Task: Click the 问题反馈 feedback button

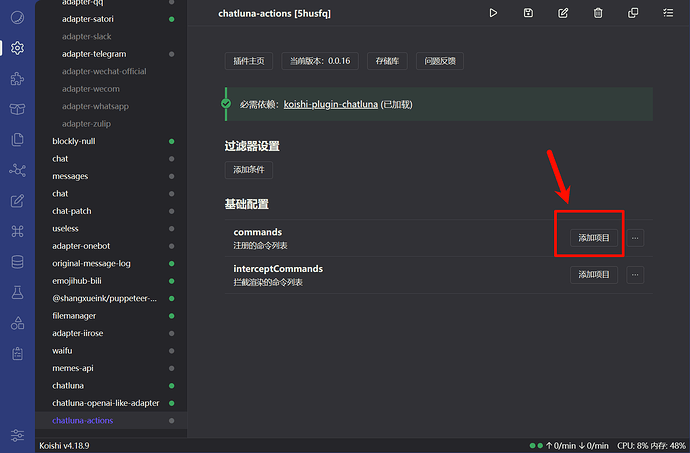Action: 440,61
